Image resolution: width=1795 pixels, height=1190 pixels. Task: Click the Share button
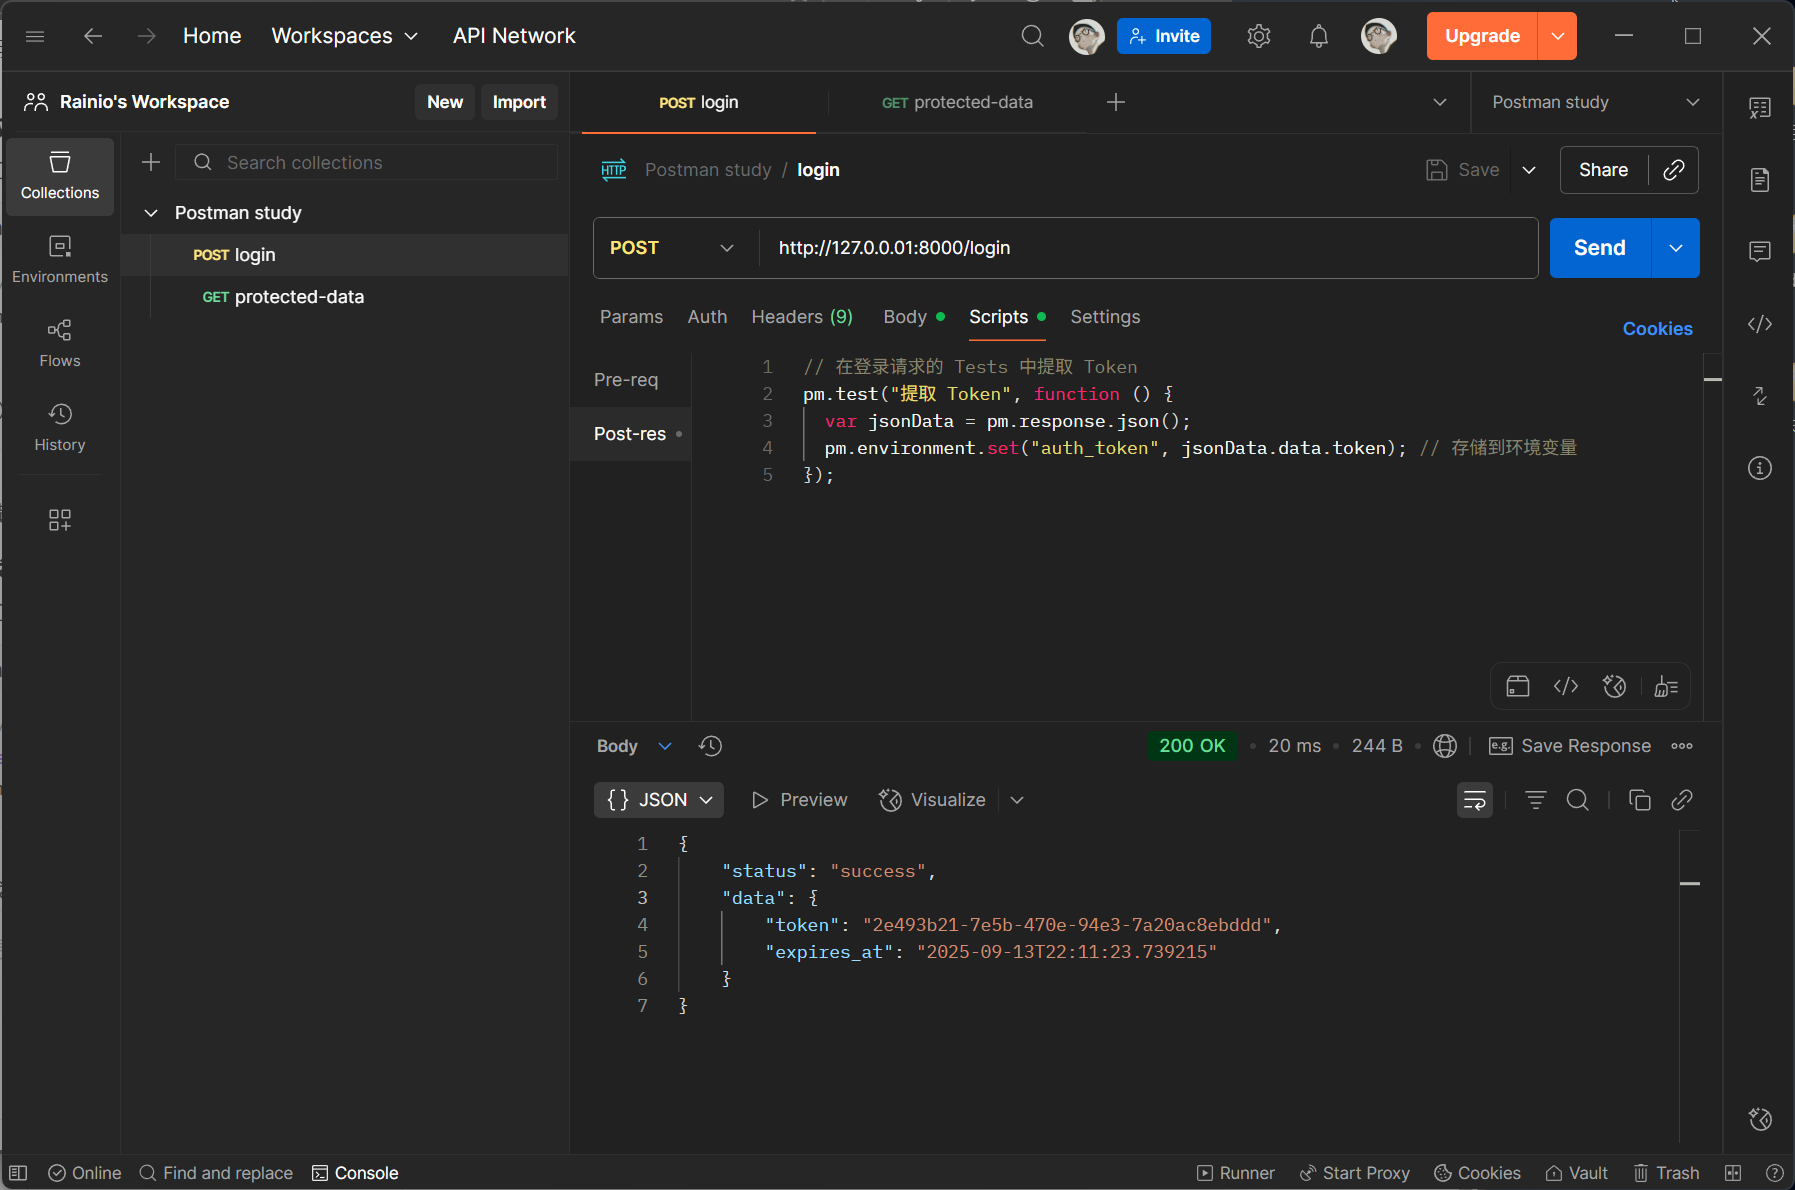tap(1603, 170)
